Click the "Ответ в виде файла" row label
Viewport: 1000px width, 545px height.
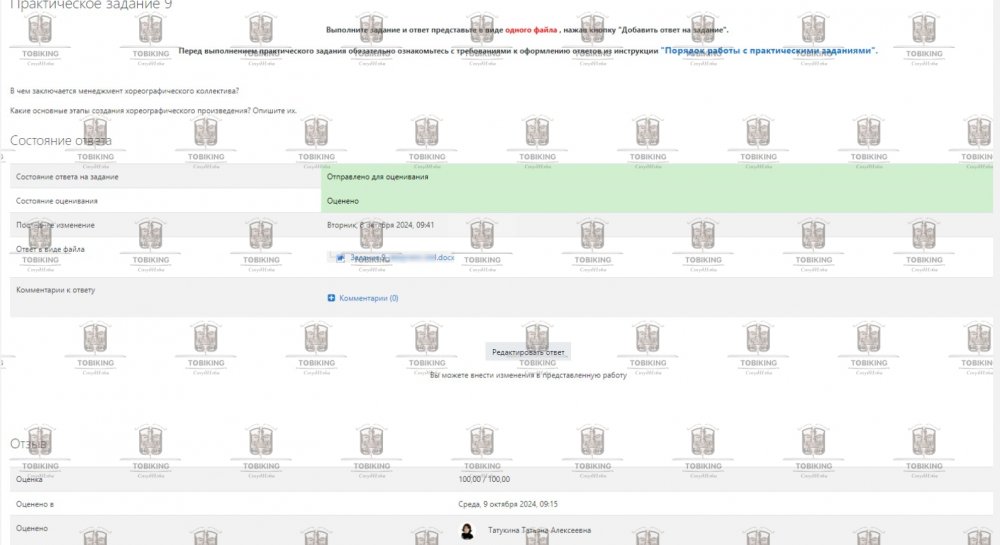pos(50,249)
